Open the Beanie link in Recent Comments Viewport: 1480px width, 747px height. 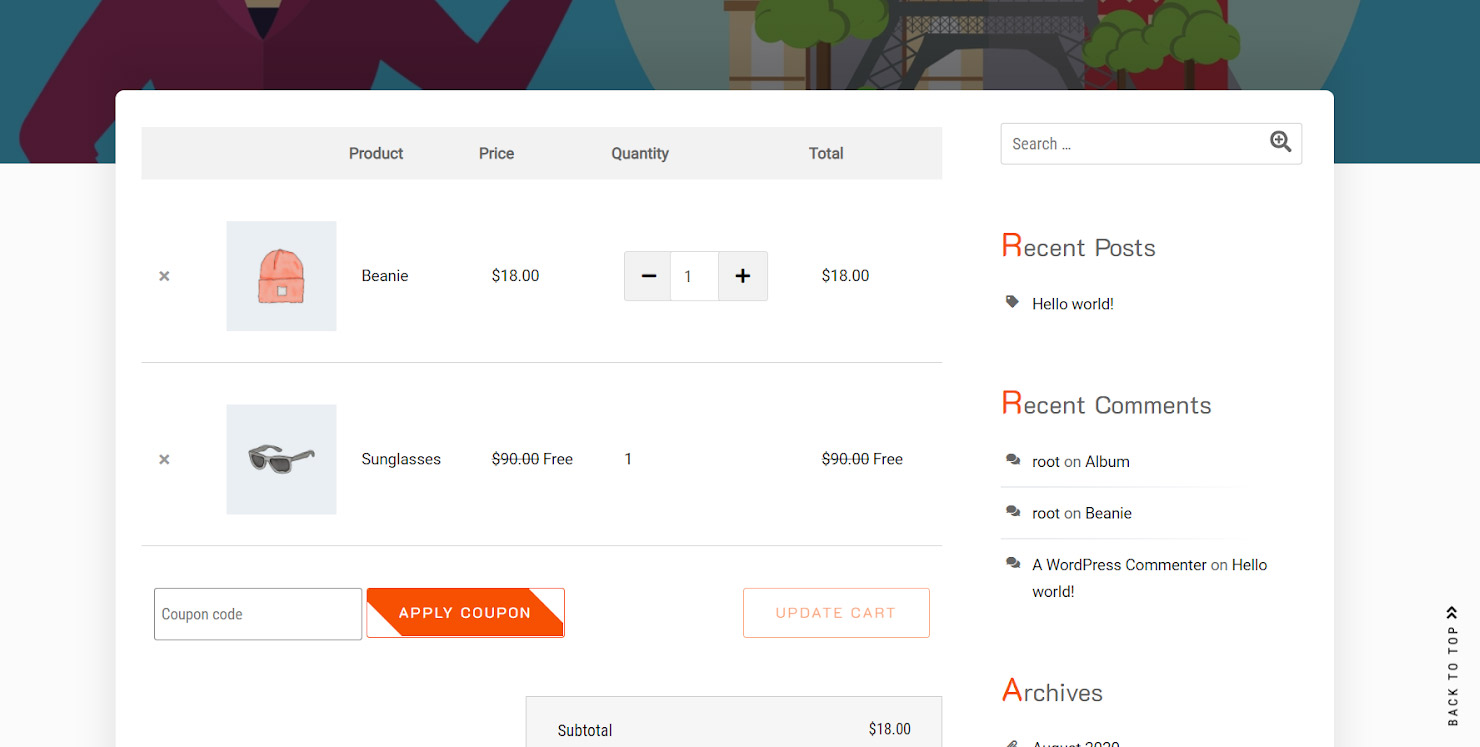pos(1108,514)
